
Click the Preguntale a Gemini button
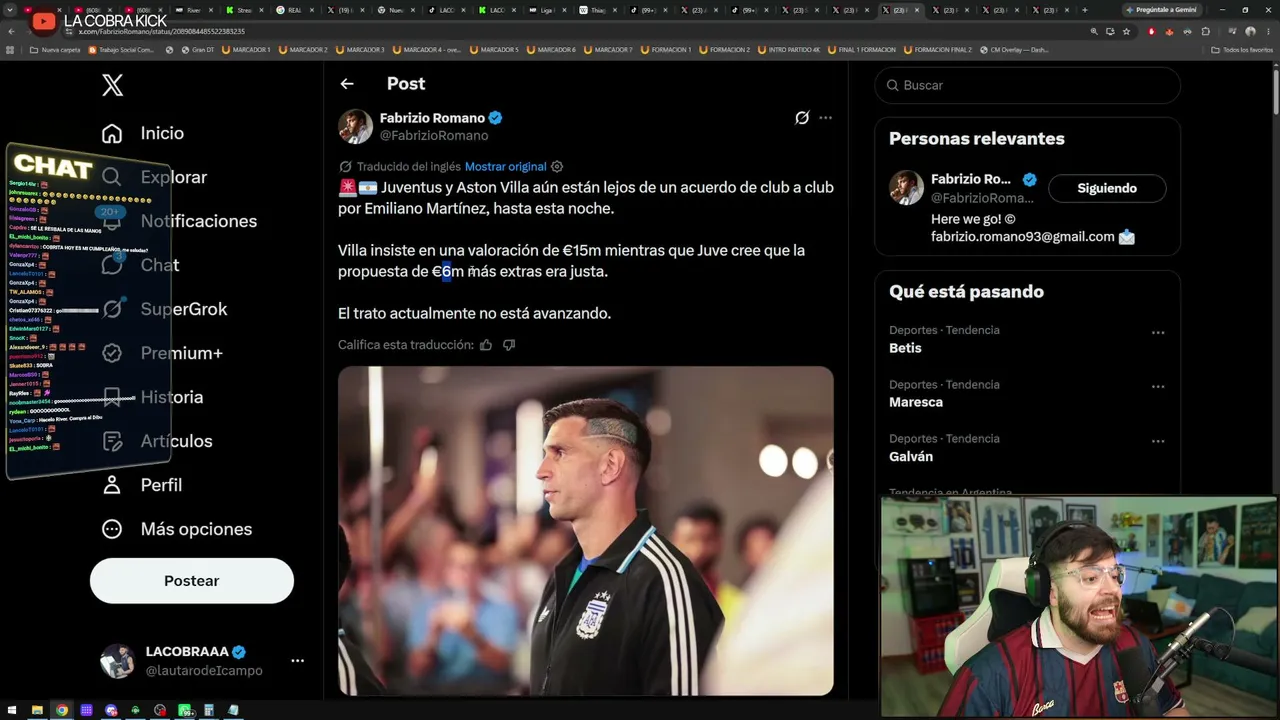(x=1160, y=10)
